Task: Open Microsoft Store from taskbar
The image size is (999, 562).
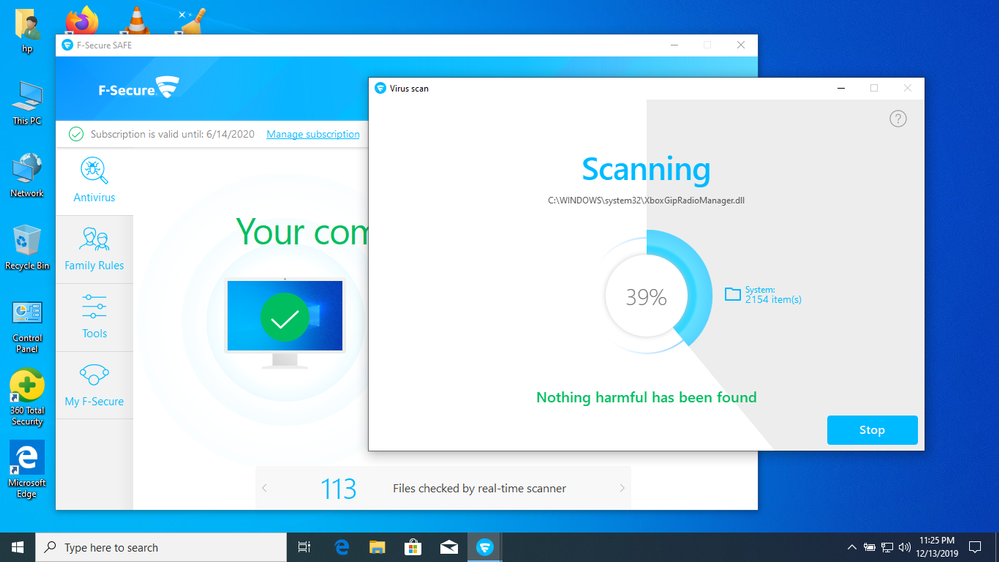Action: [x=413, y=547]
